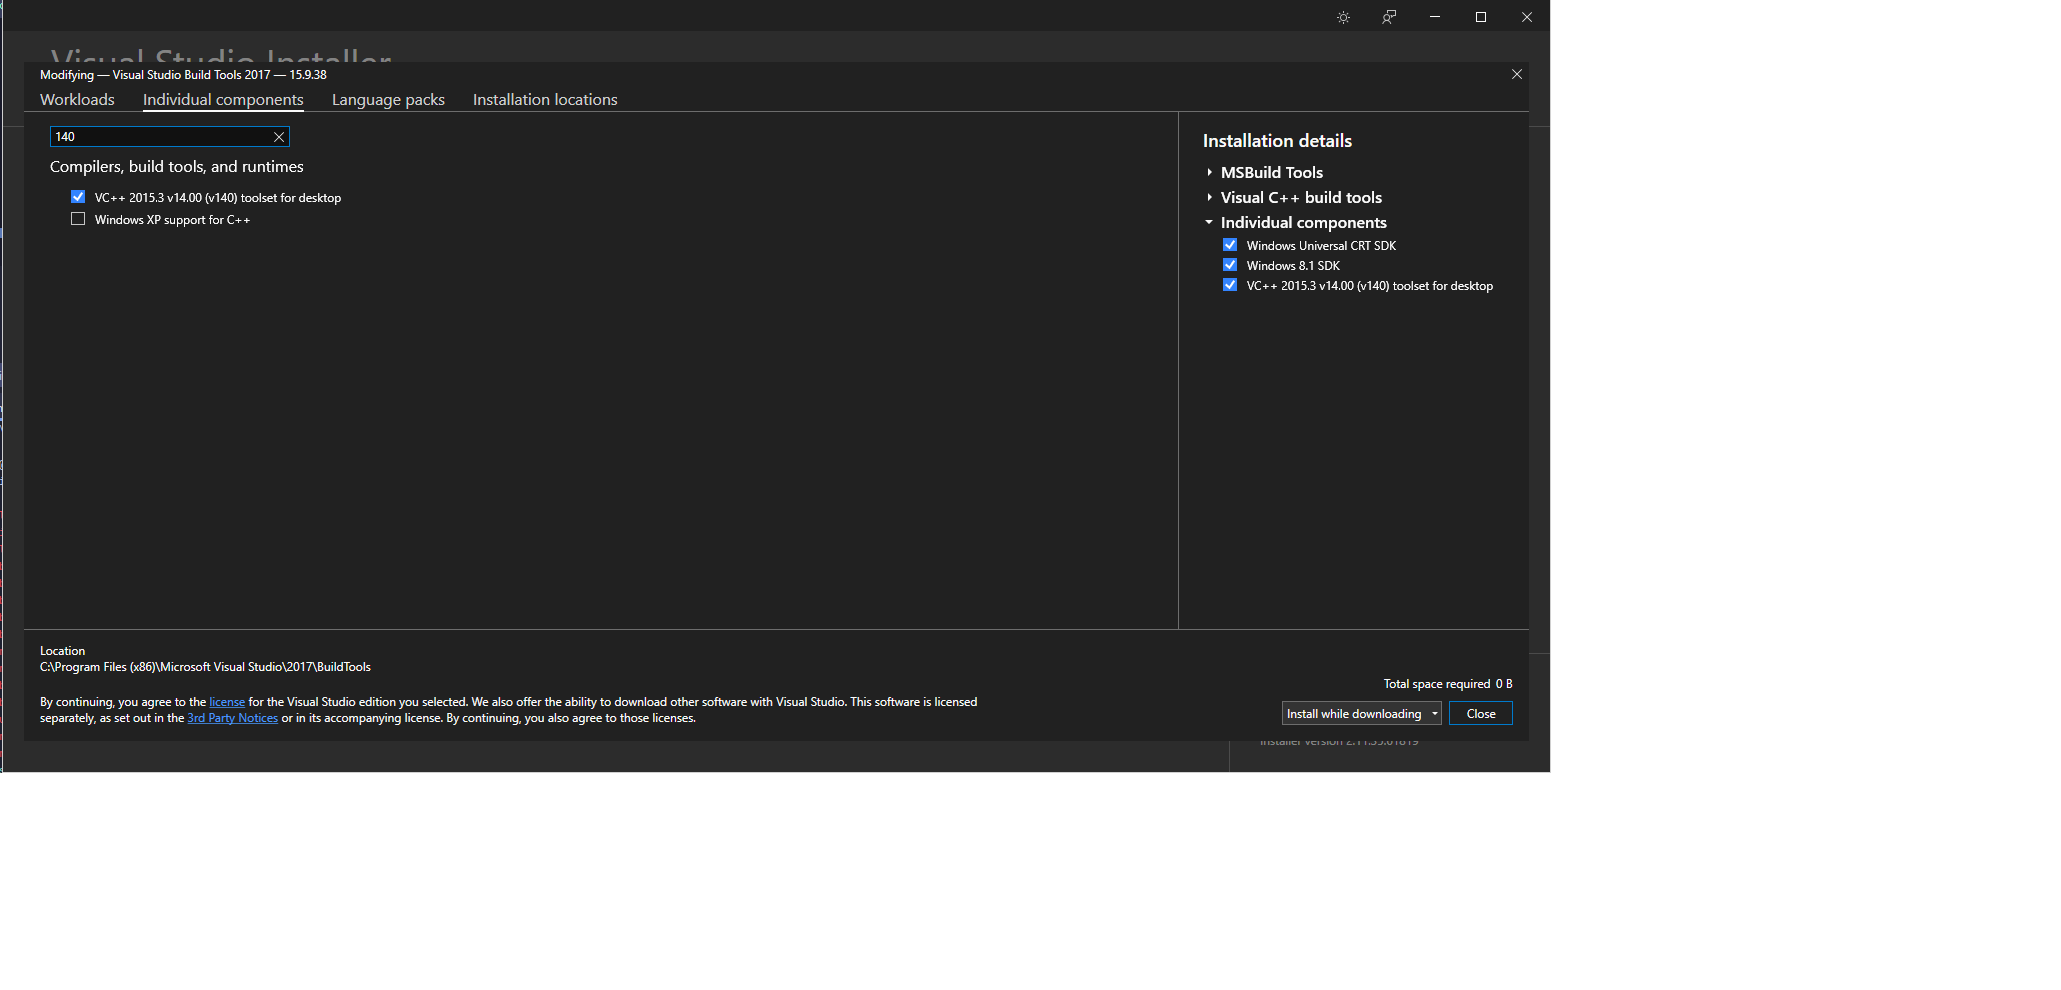
Task: Click Compilers, build tools, and runtimes heading
Action: coord(177,166)
